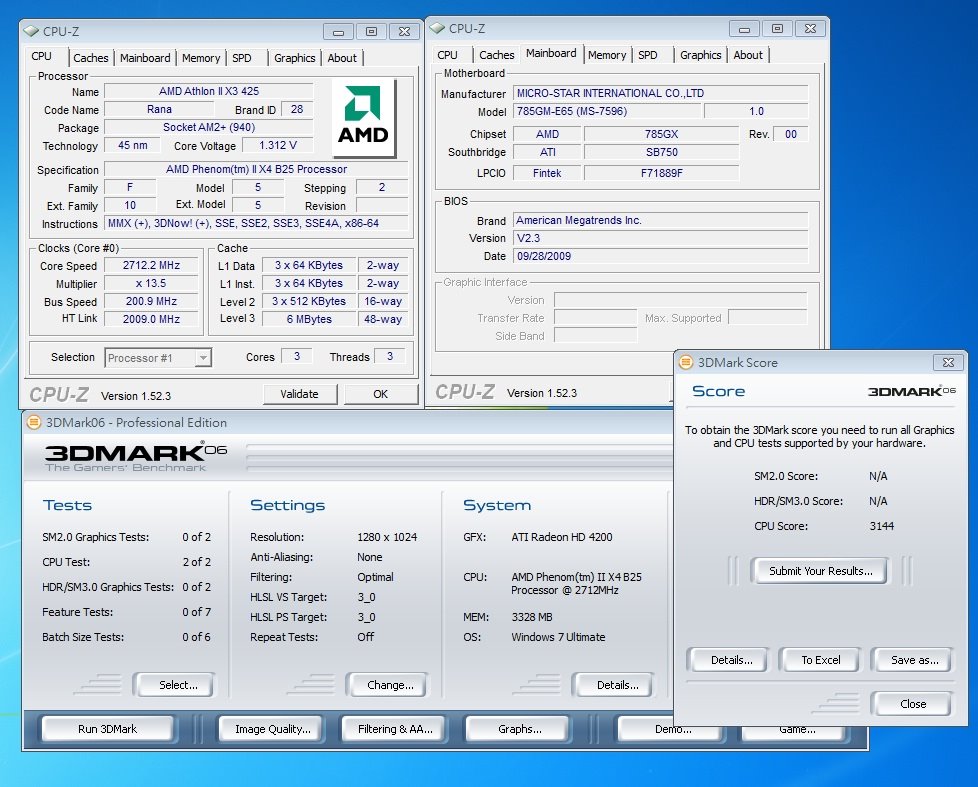Click the AMD logo in CPU-Z
Viewport: 978px width, 787px height.
[x=364, y=117]
